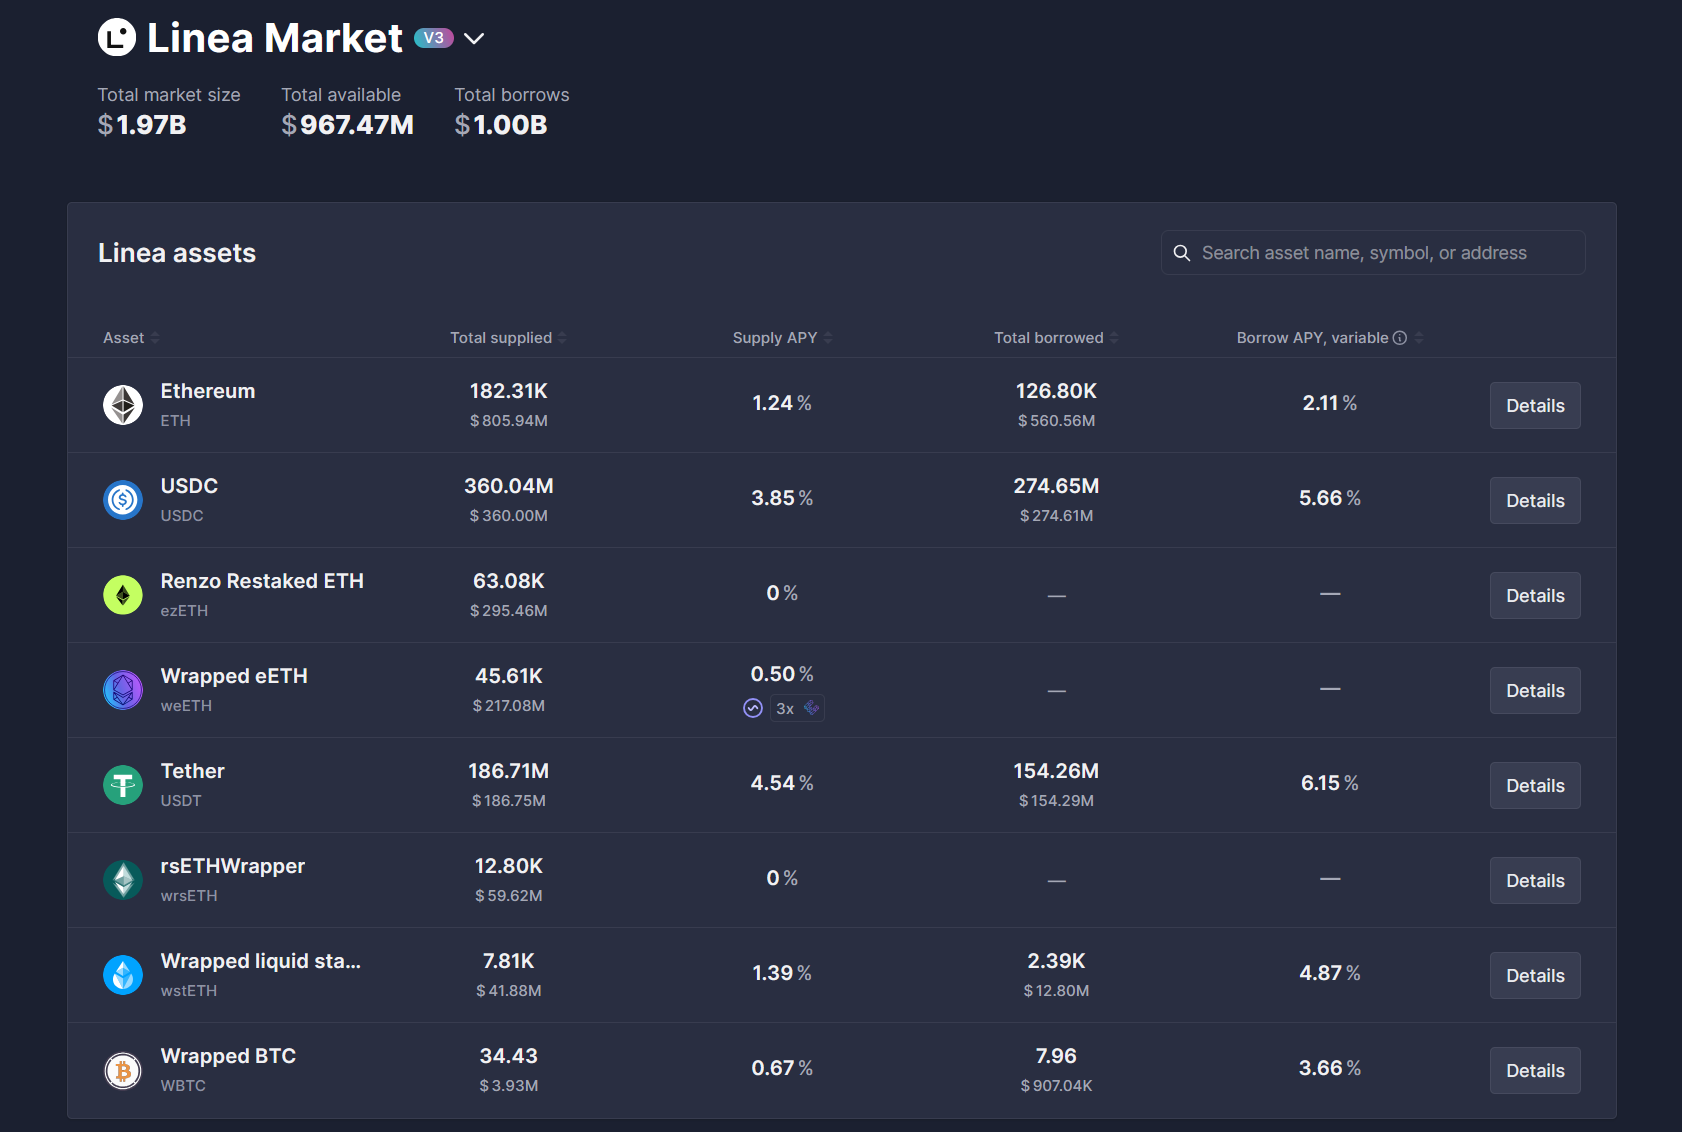This screenshot has height=1132, width=1682.
Task: Click the 1.24% supply APY value
Action: (782, 403)
